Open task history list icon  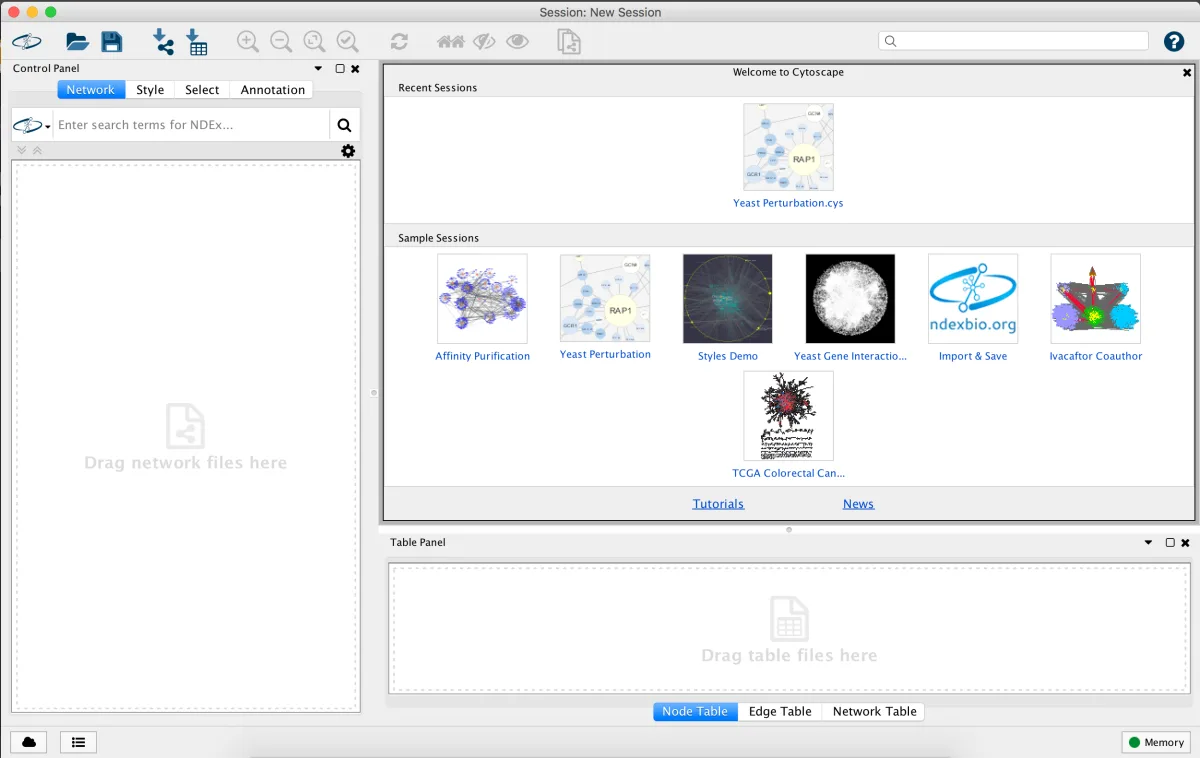click(78, 742)
